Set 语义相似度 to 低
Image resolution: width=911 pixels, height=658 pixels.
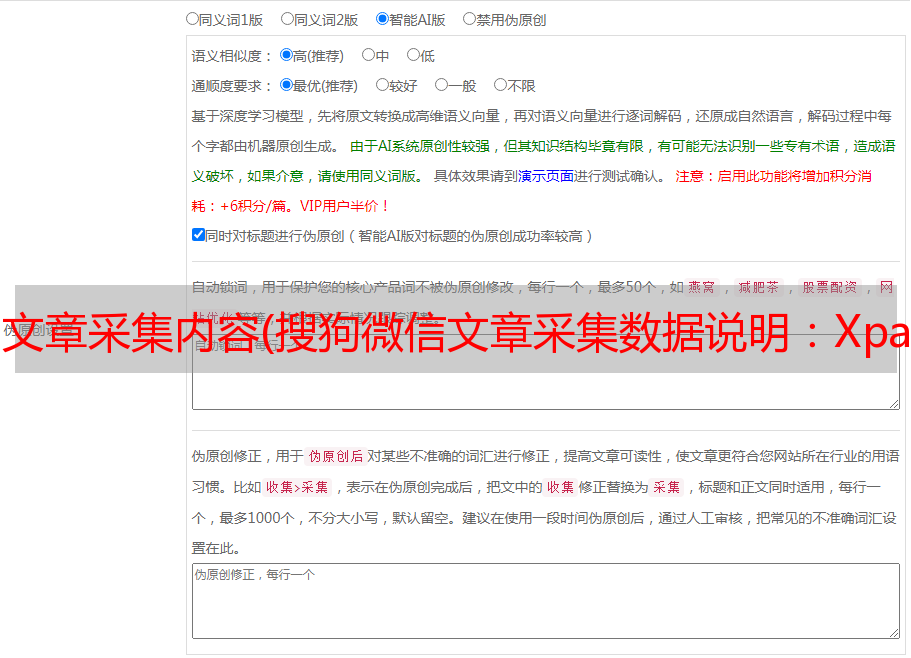click(413, 55)
